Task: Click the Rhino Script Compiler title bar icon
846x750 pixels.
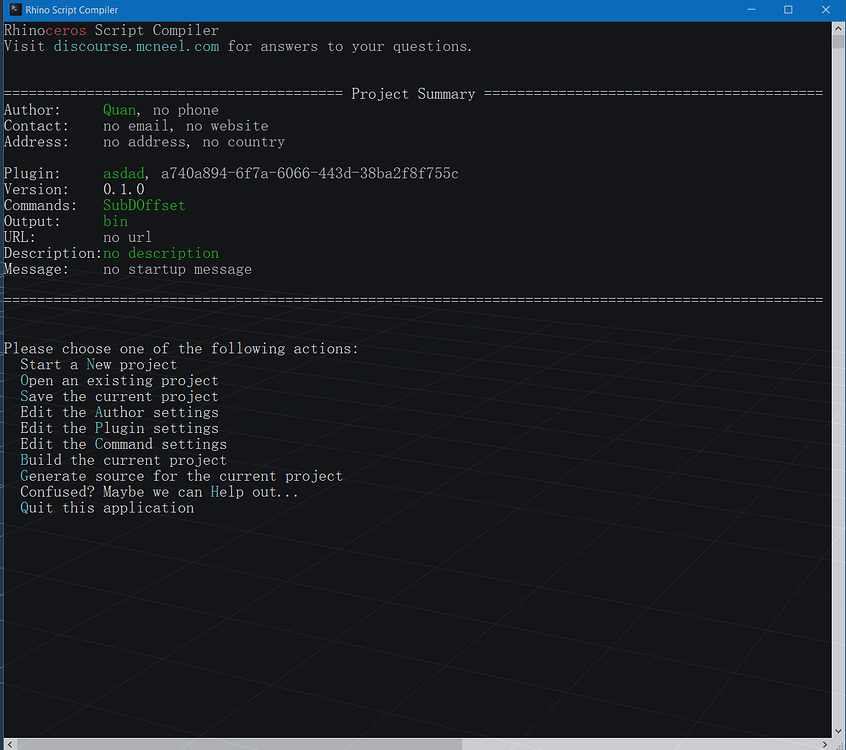Action: click(x=16, y=9)
